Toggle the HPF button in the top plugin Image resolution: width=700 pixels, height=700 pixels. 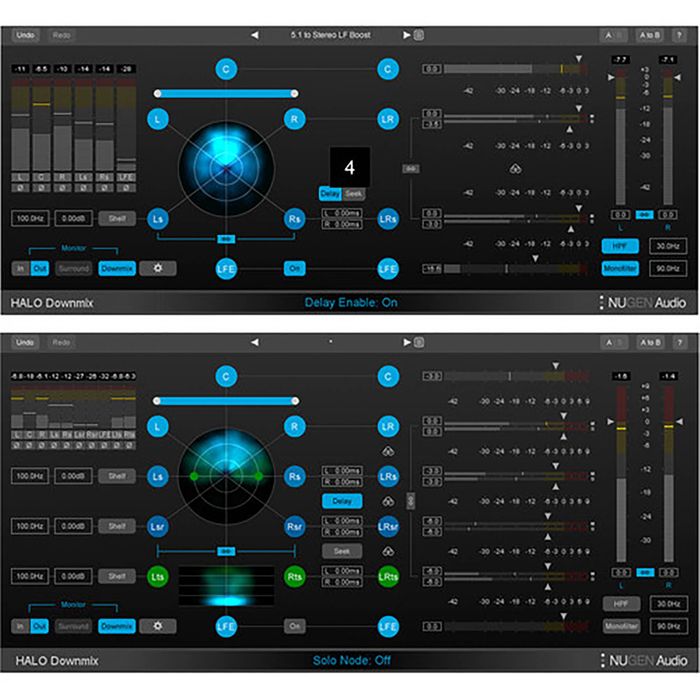tap(620, 245)
